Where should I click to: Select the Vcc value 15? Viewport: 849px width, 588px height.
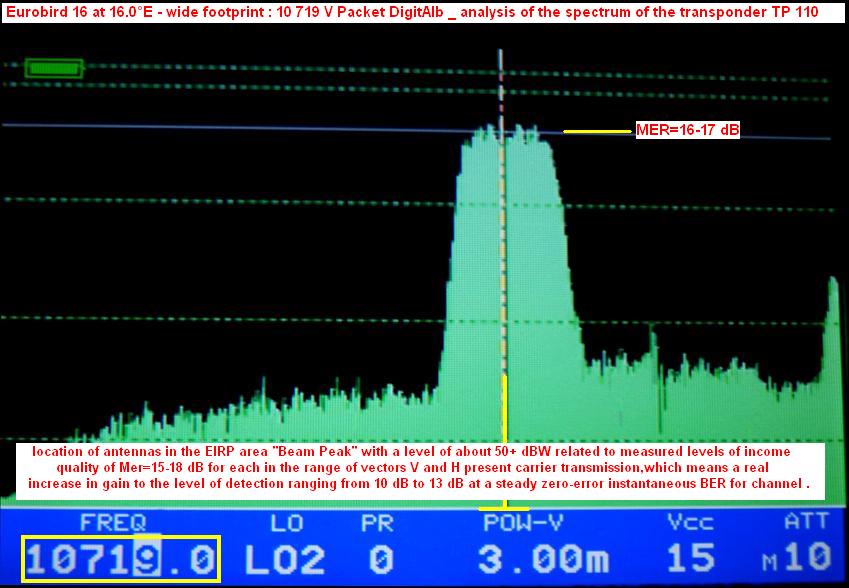tap(691, 559)
